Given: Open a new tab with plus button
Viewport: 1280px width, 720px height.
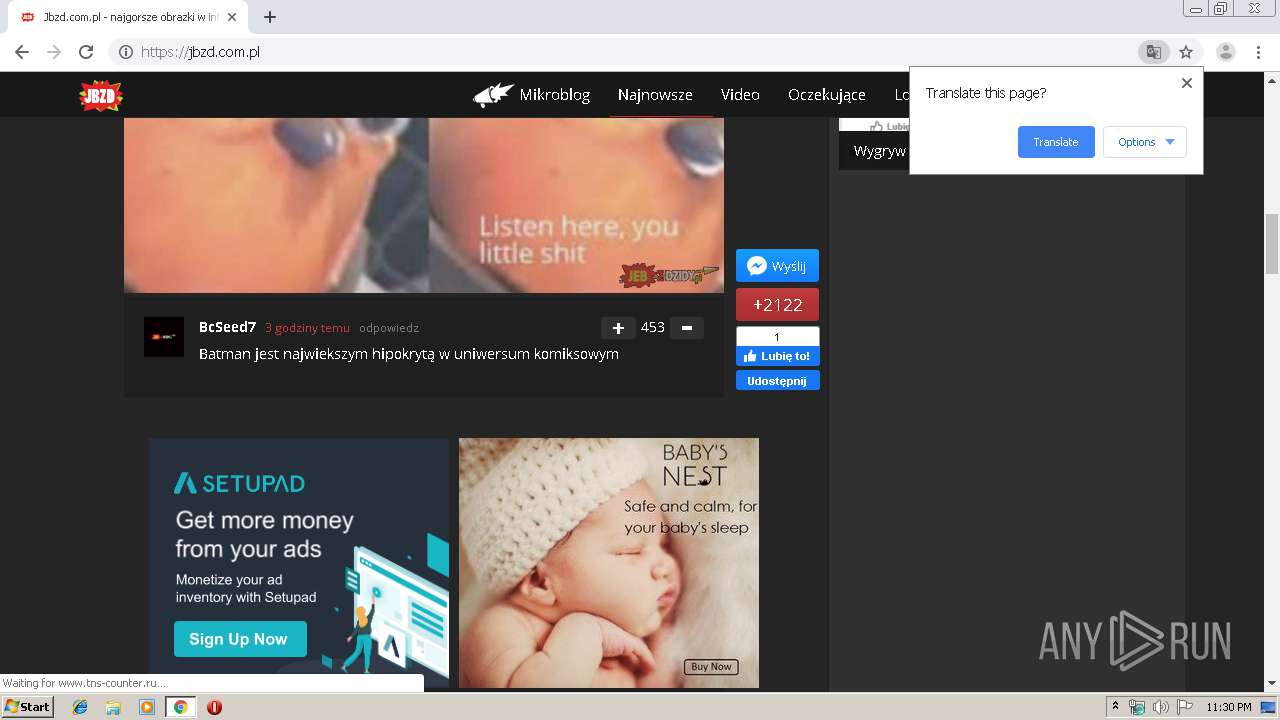Looking at the screenshot, I should click(x=269, y=17).
